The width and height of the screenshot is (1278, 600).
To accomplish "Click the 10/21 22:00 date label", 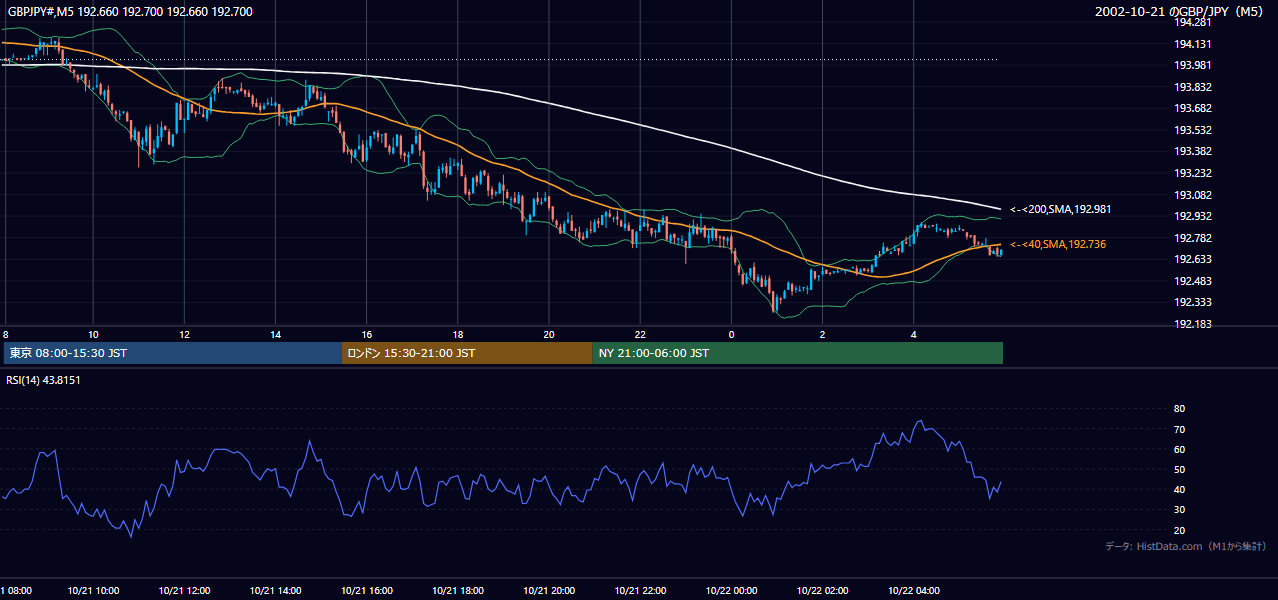I will click(640, 591).
